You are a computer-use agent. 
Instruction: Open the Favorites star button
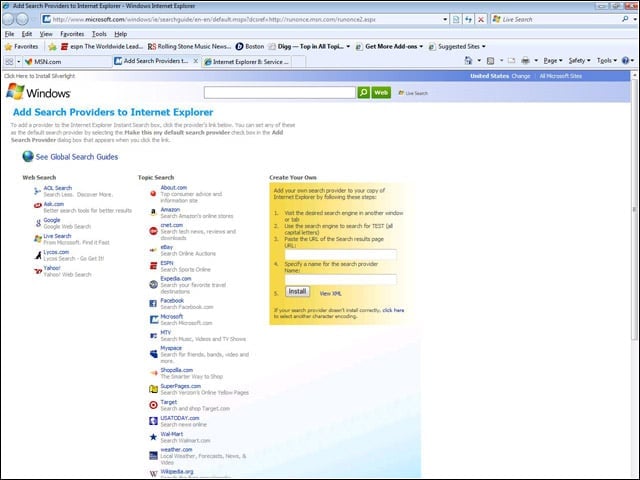(21, 47)
